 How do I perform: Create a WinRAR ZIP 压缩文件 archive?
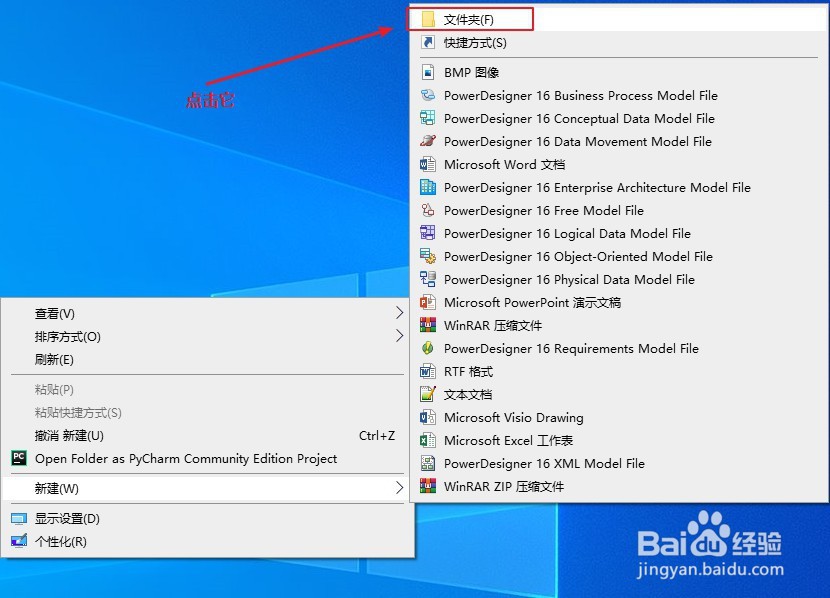pos(619,487)
